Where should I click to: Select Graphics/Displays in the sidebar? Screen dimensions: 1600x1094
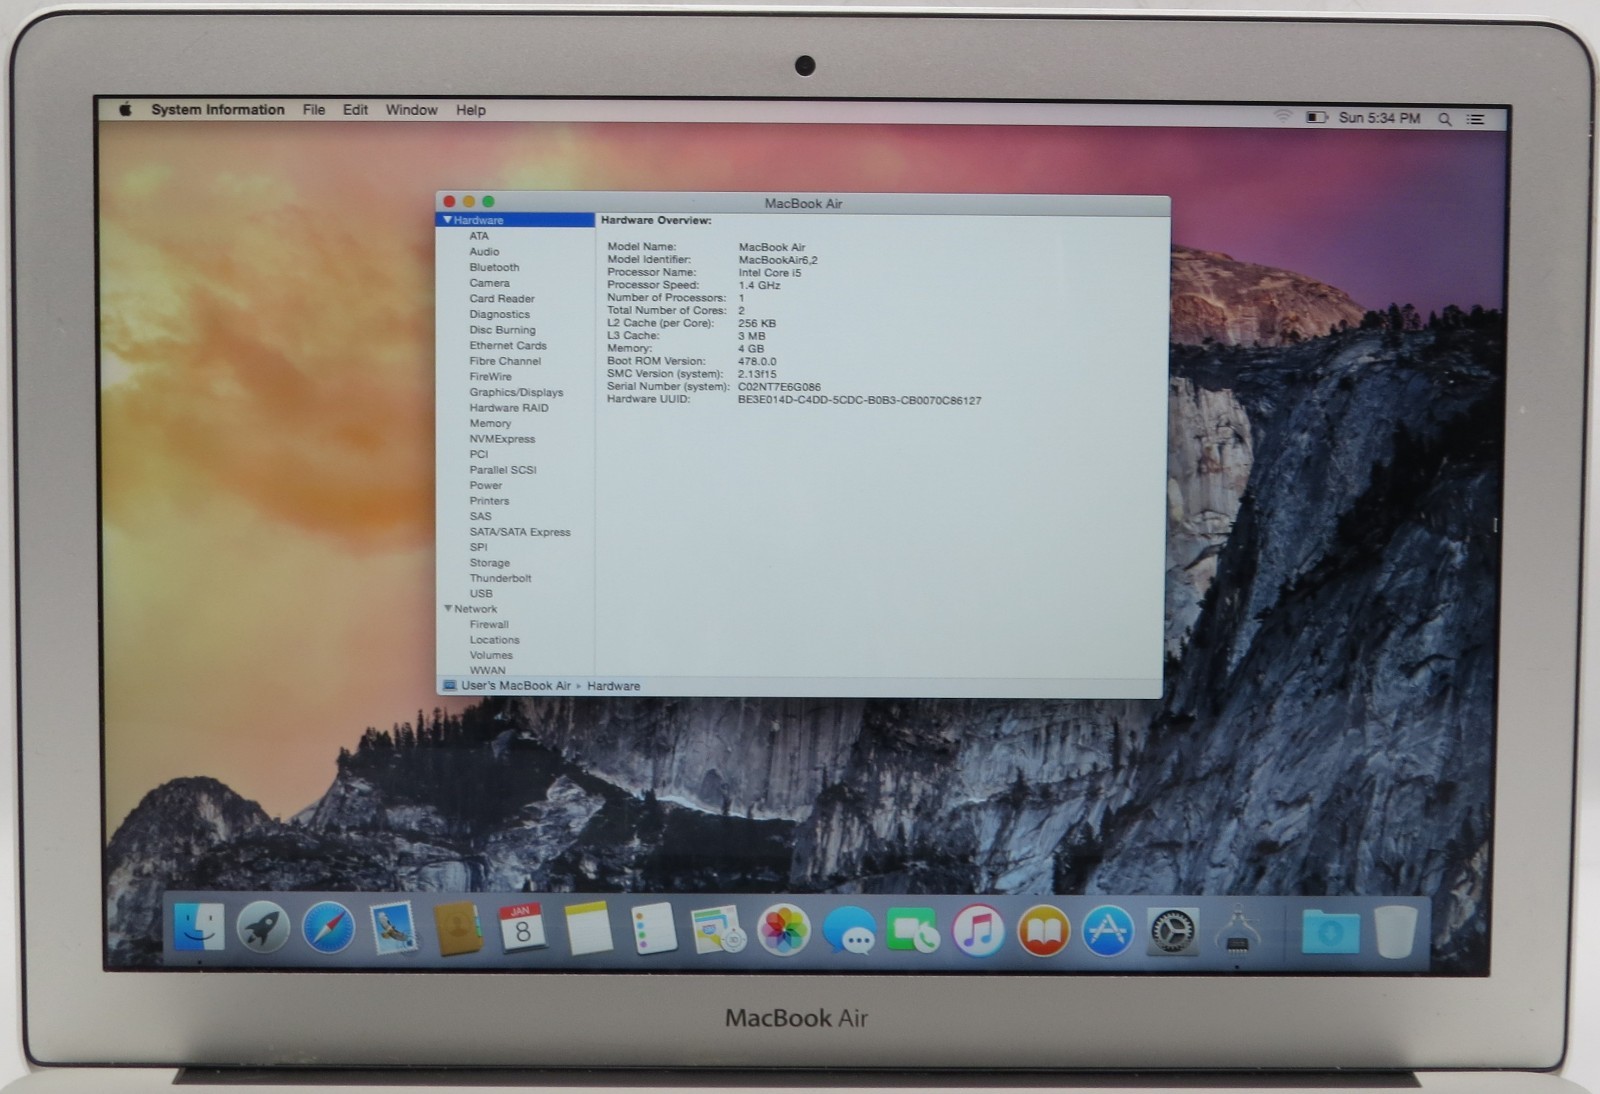pos(516,392)
